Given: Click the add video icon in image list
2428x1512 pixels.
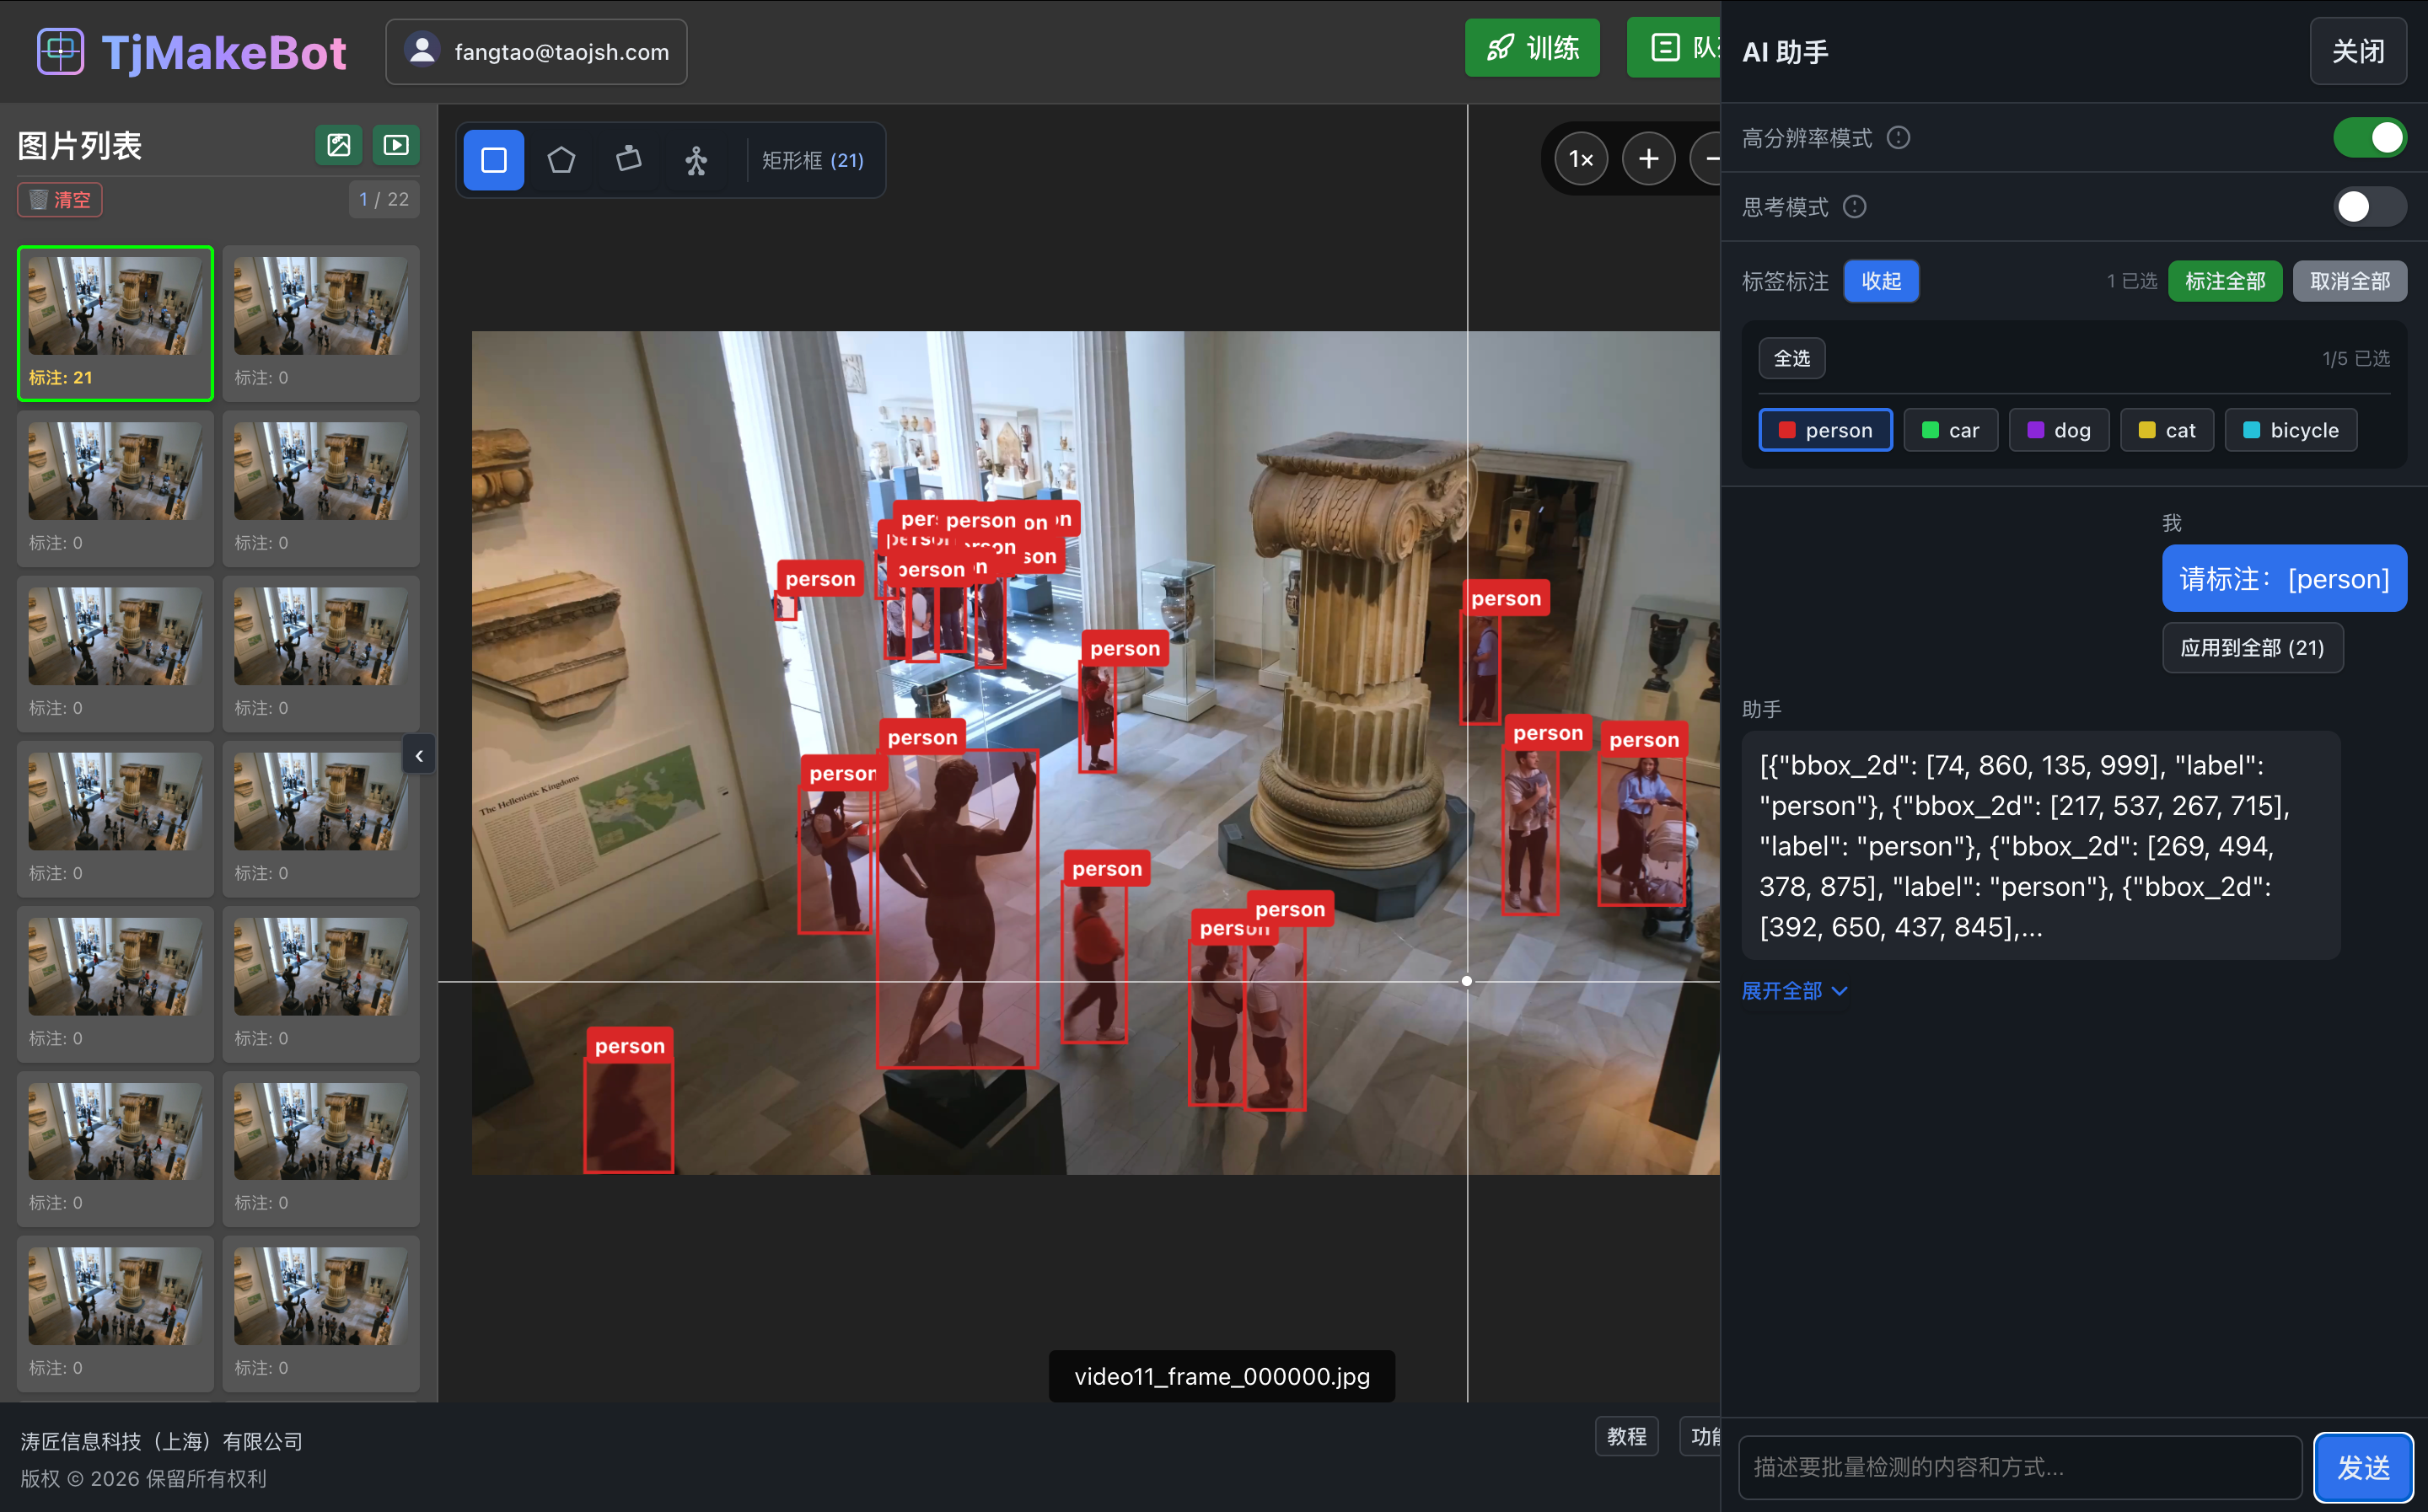Looking at the screenshot, I should 396,145.
